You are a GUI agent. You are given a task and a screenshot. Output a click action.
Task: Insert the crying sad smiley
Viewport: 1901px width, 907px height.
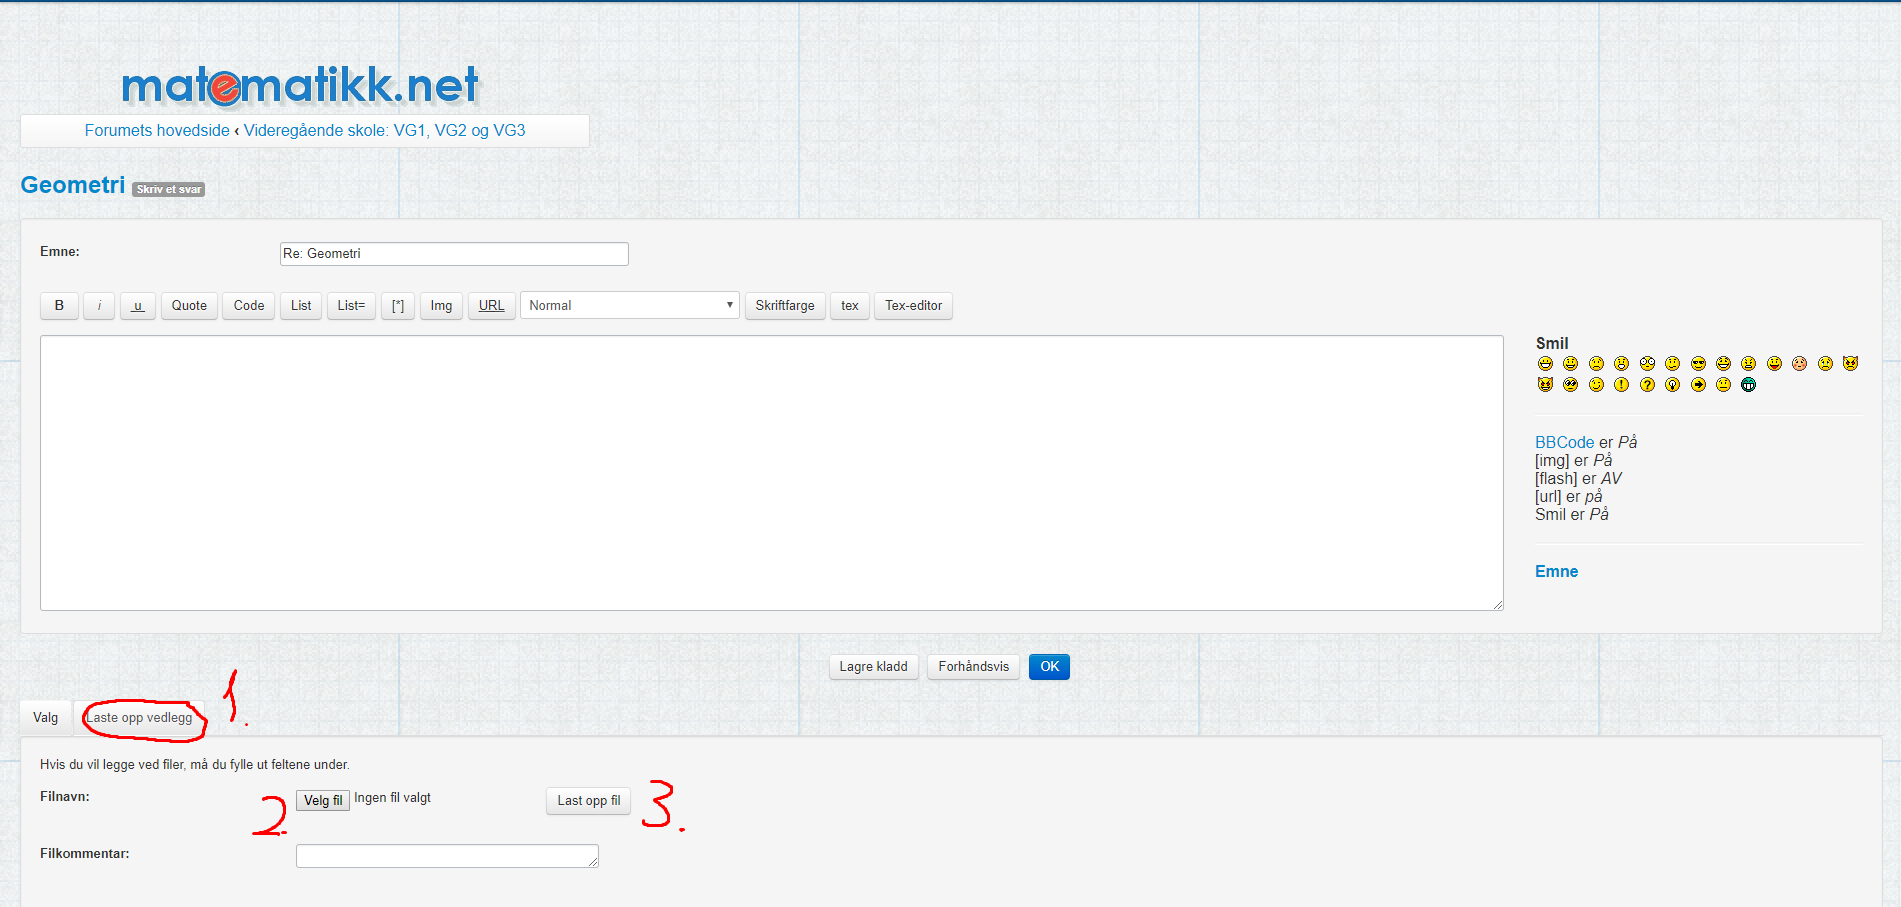click(1825, 364)
